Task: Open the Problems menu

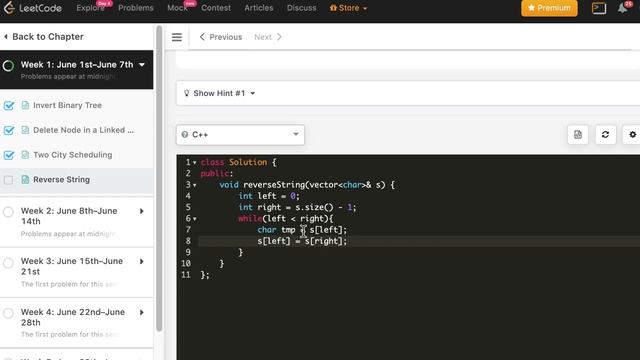Action: 136,8
